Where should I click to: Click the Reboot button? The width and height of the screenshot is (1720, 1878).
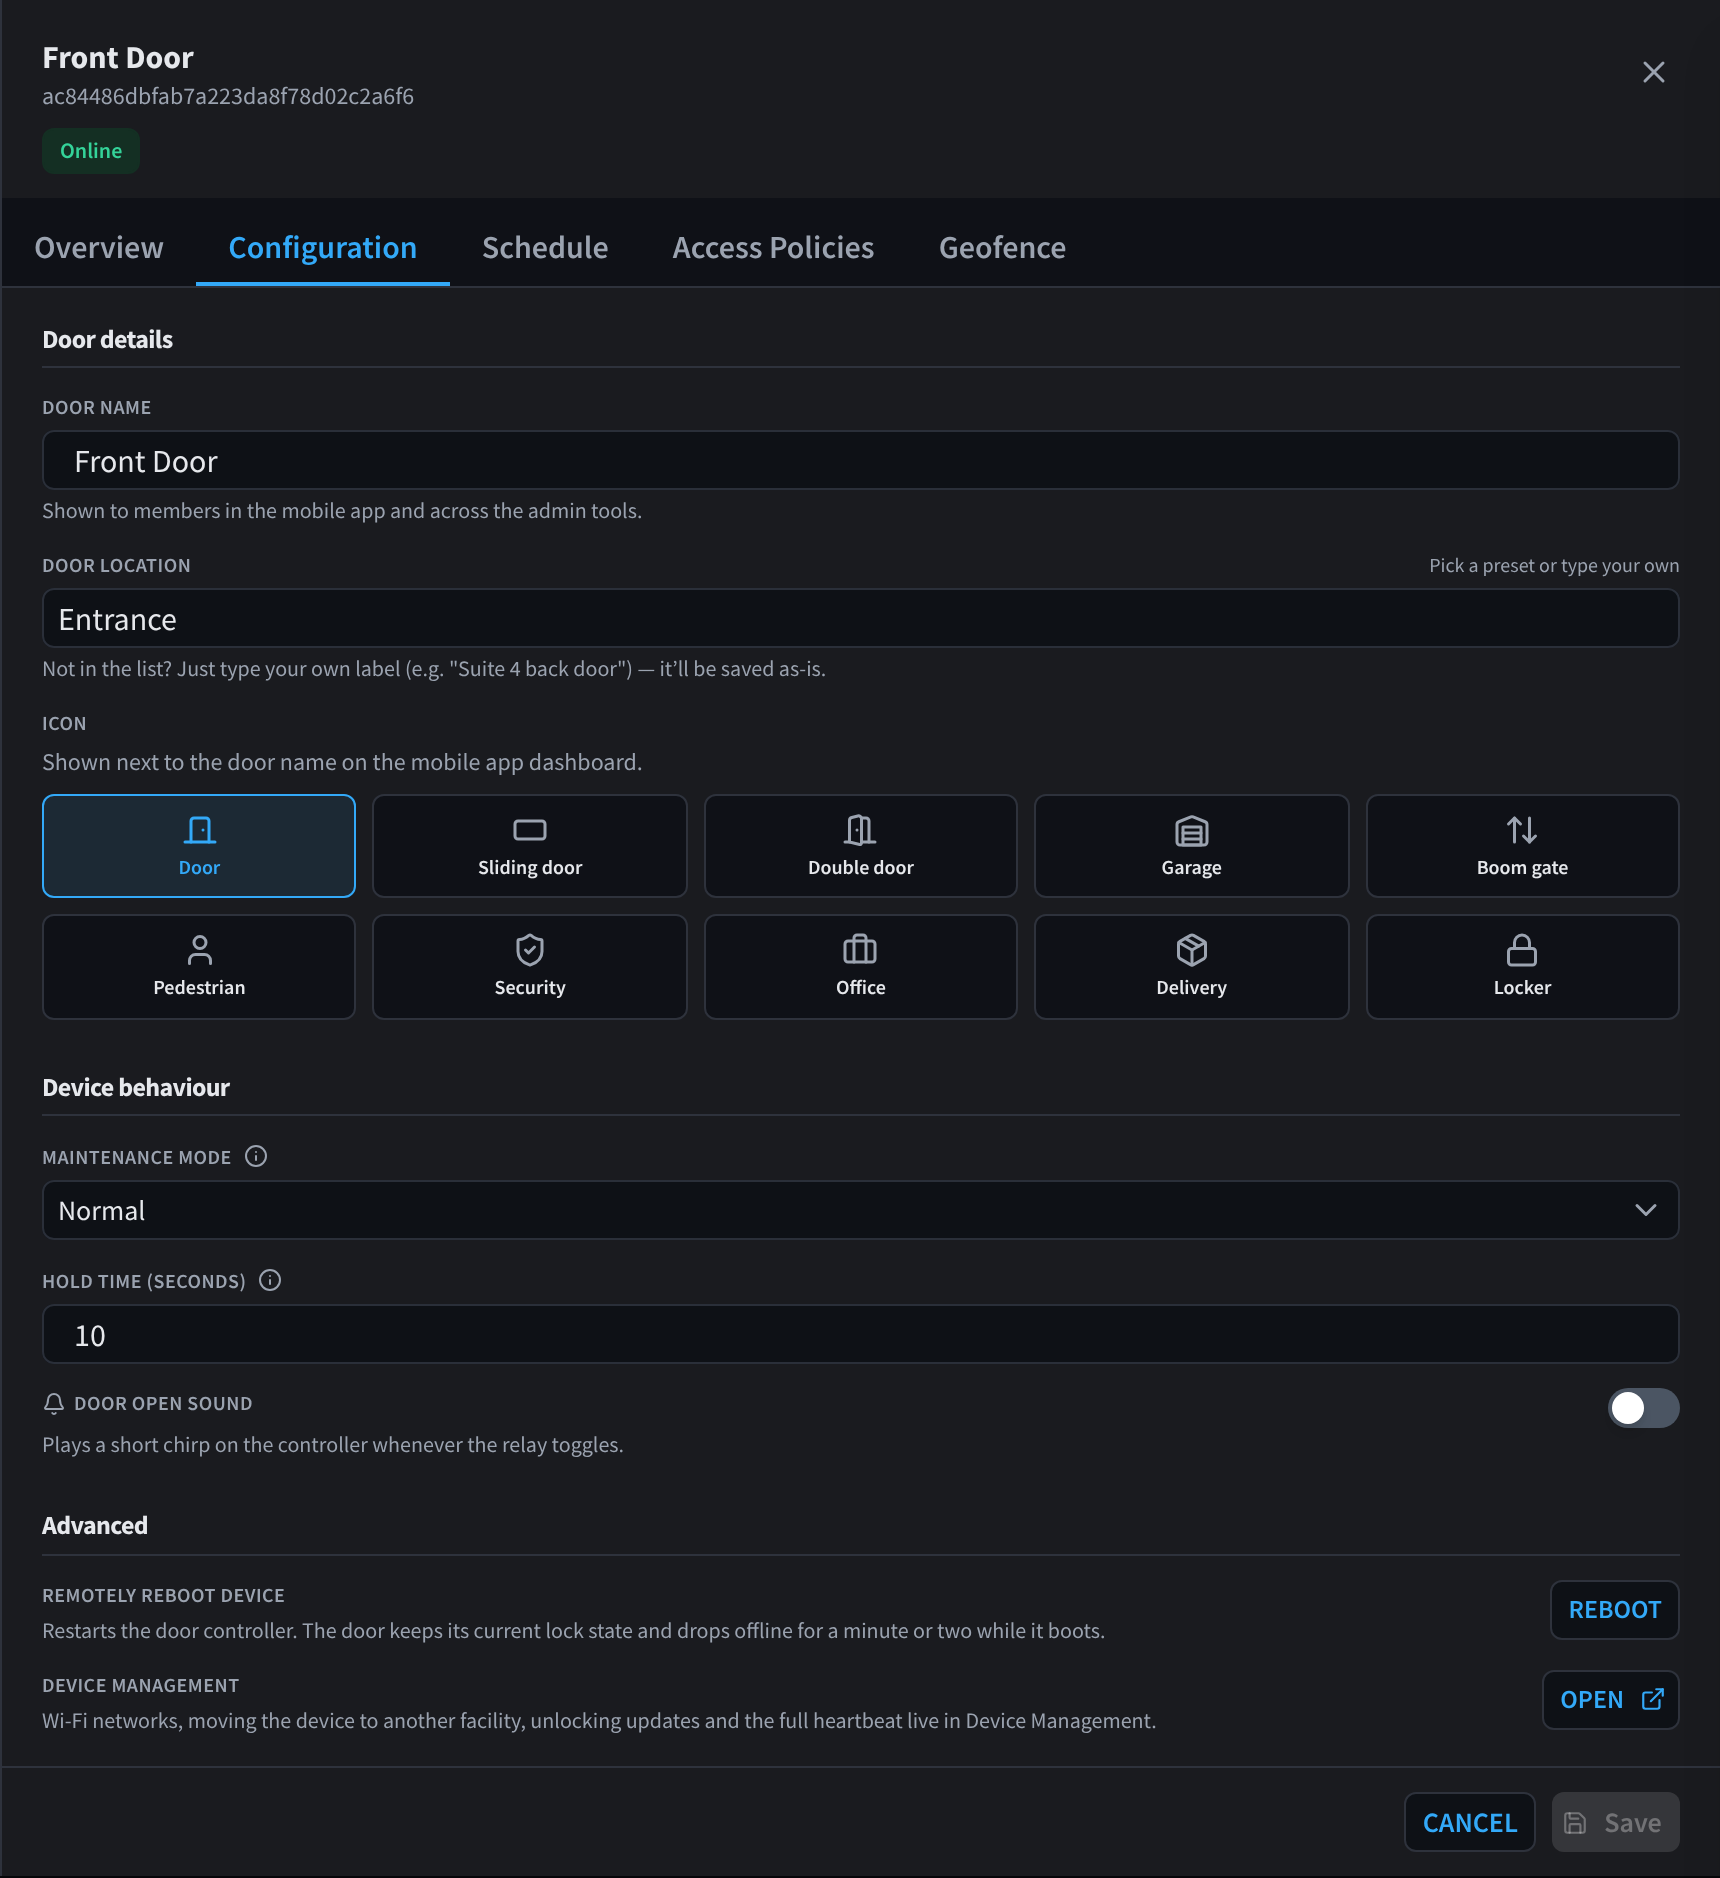point(1614,1610)
